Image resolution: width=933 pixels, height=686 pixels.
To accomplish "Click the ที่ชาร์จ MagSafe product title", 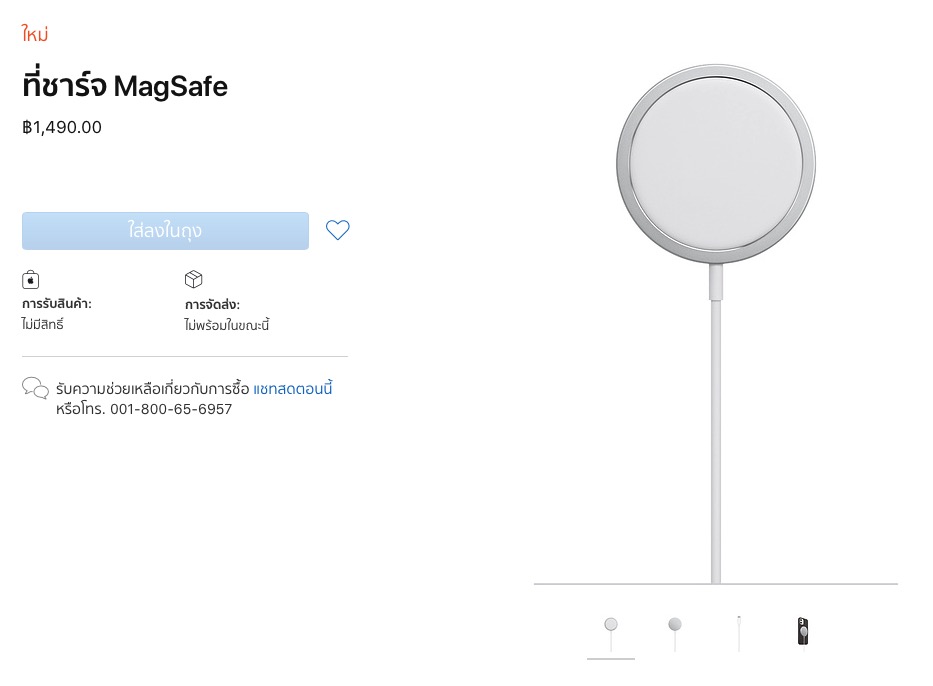I will coord(125,87).
